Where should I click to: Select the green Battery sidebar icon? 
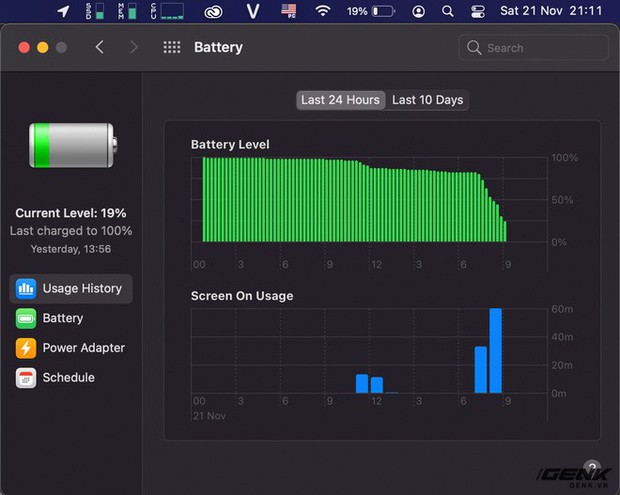pos(26,318)
